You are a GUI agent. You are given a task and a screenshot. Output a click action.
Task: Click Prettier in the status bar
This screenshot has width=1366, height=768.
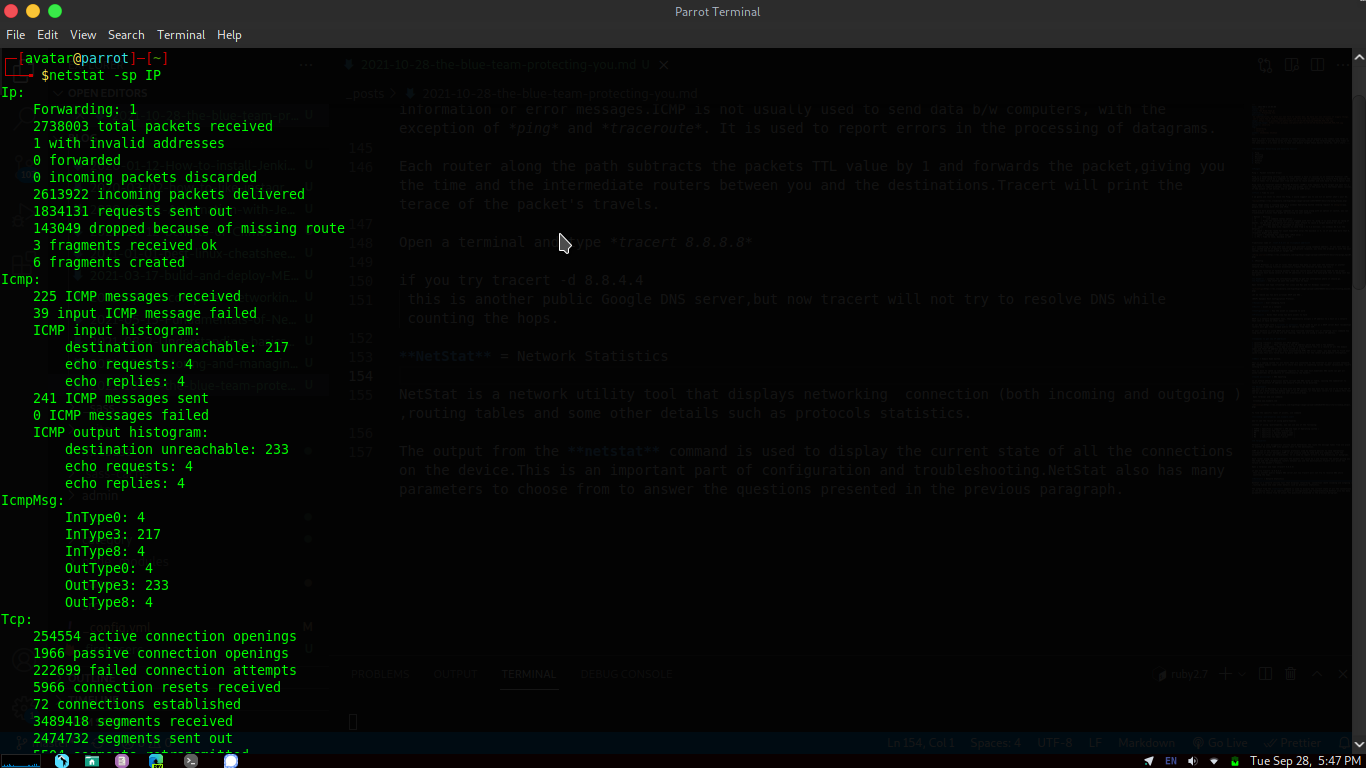(x=1292, y=743)
